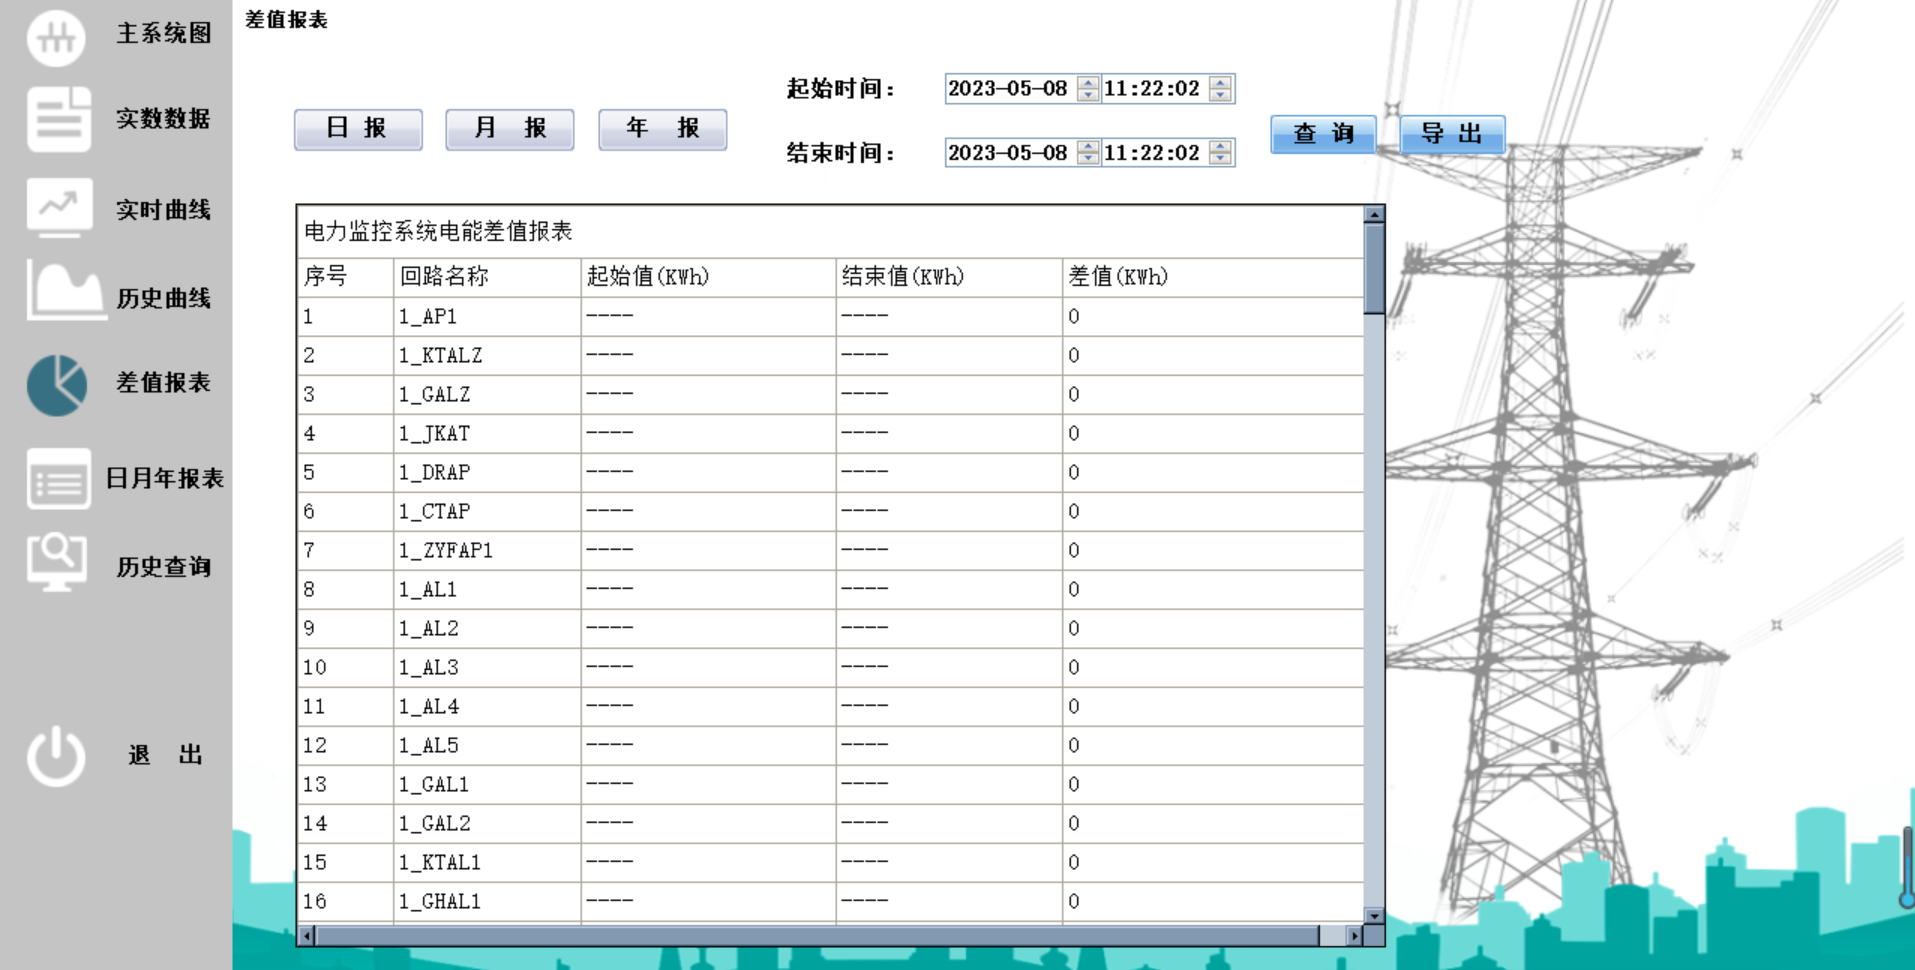Select the 差值报表 pie chart icon

coord(57,385)
